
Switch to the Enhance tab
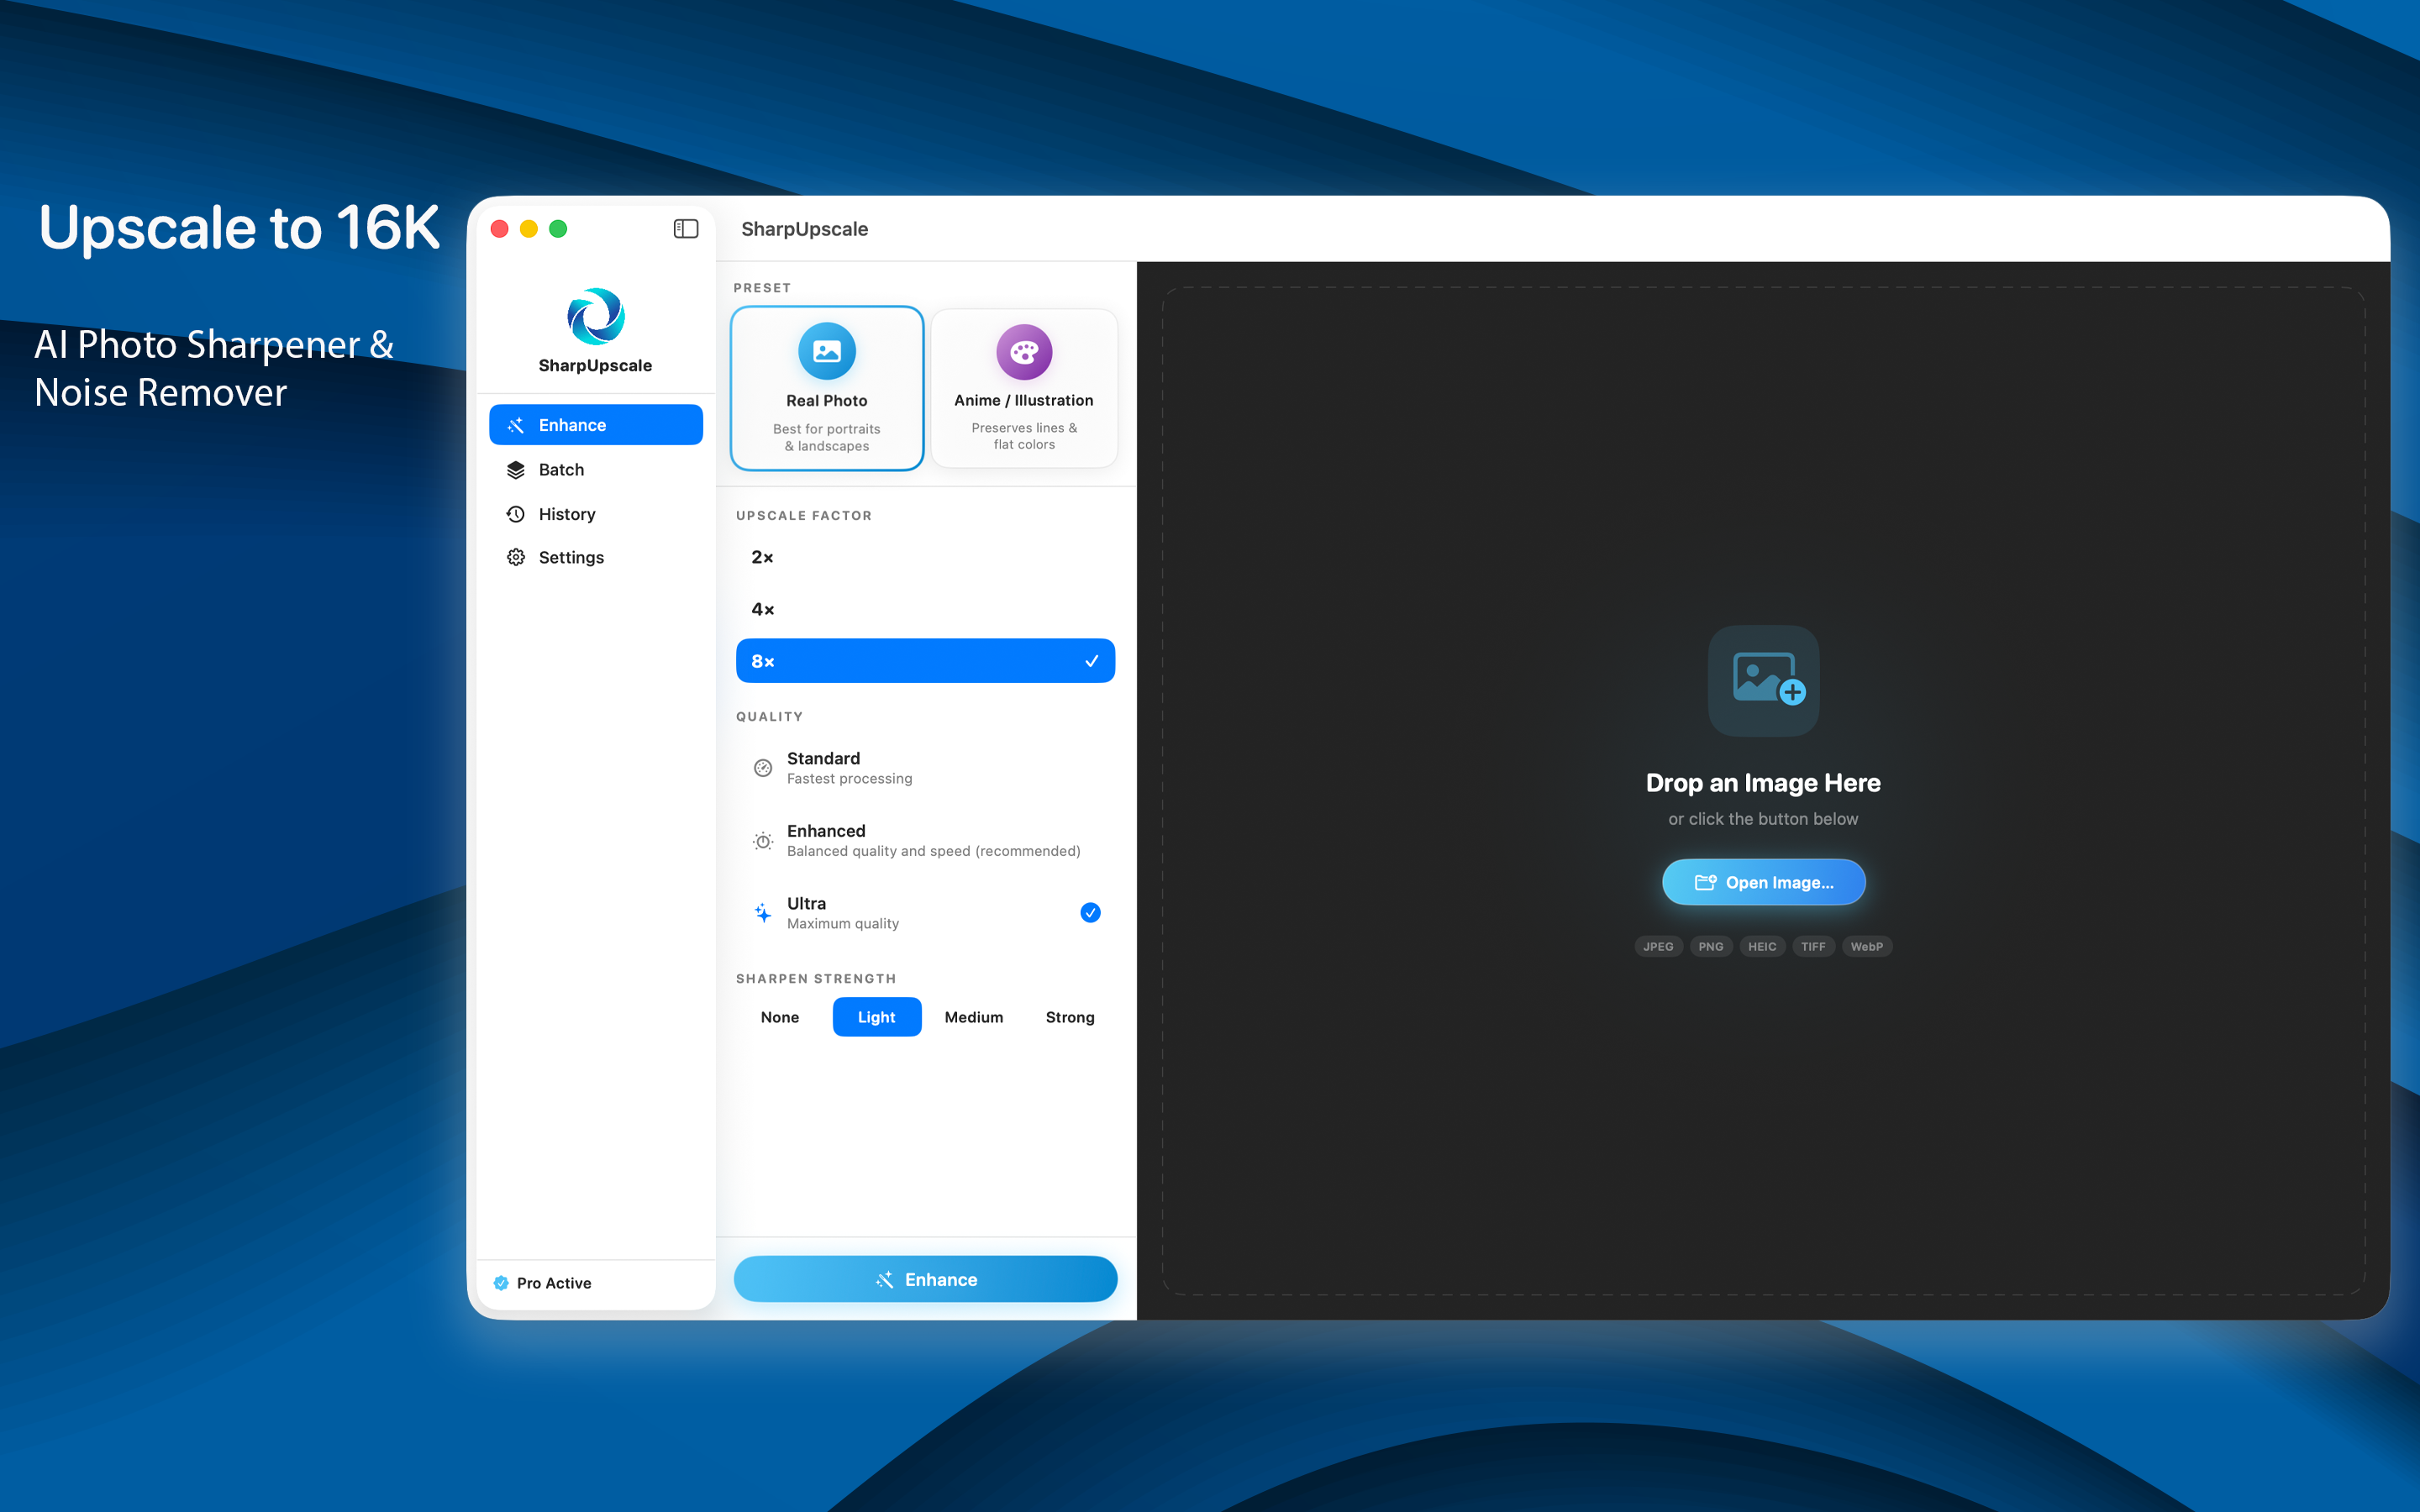pos(595,424)
